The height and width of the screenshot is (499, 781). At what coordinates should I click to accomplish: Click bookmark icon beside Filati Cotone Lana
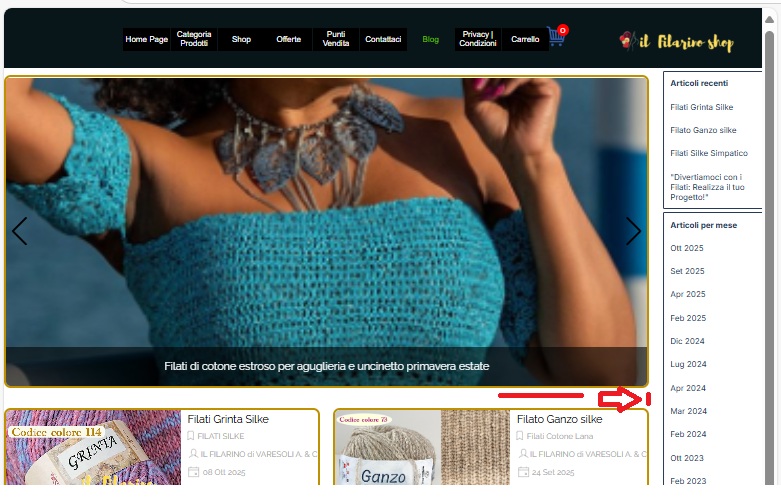pos(521,436)
